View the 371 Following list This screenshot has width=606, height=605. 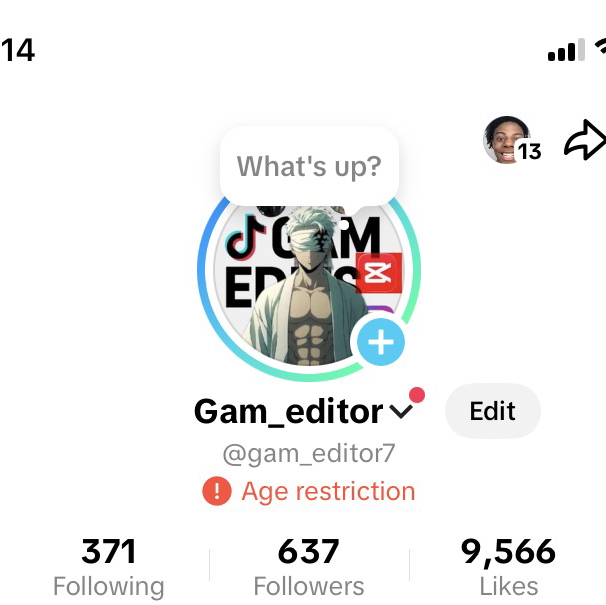[109, 567]
